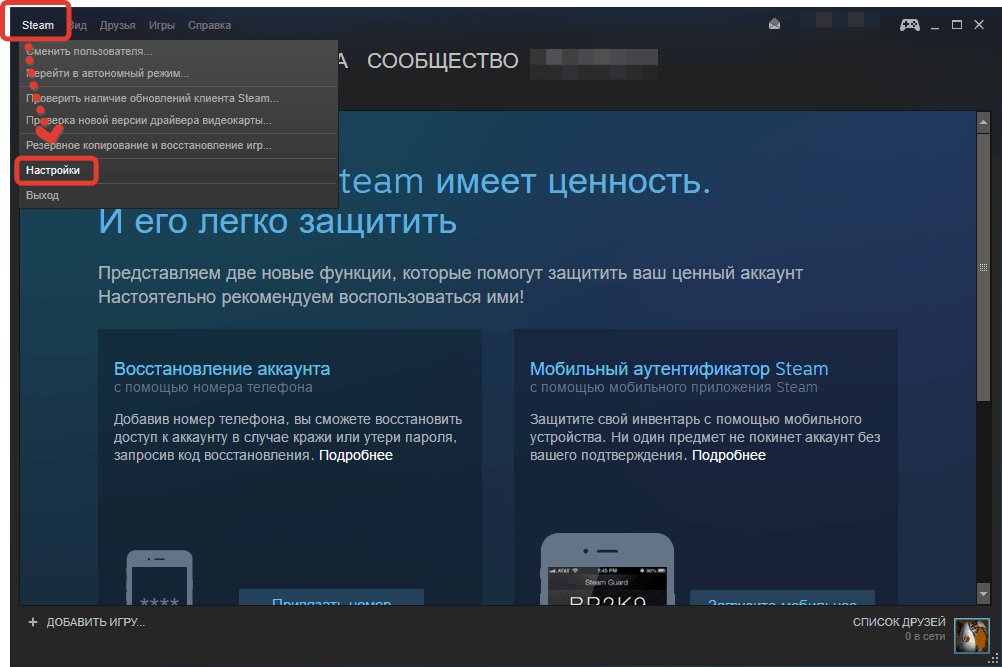
Task: Open the inbox envelope notifications icon
Action: [x=774, y=24]
